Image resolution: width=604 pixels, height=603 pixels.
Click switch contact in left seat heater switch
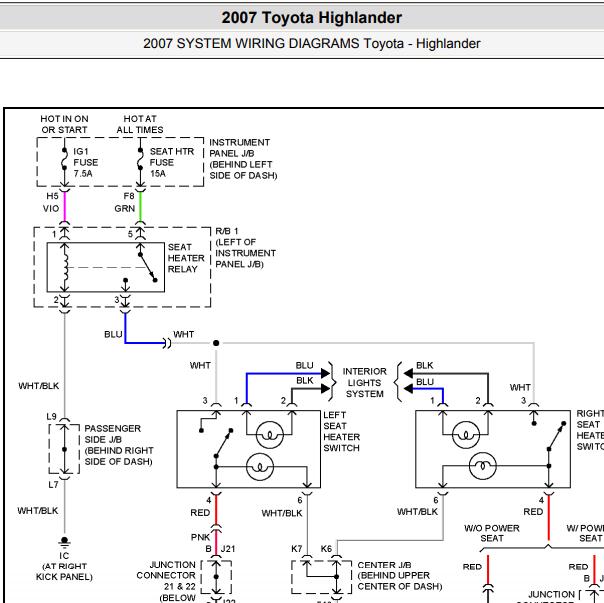(x=223, y=443)
